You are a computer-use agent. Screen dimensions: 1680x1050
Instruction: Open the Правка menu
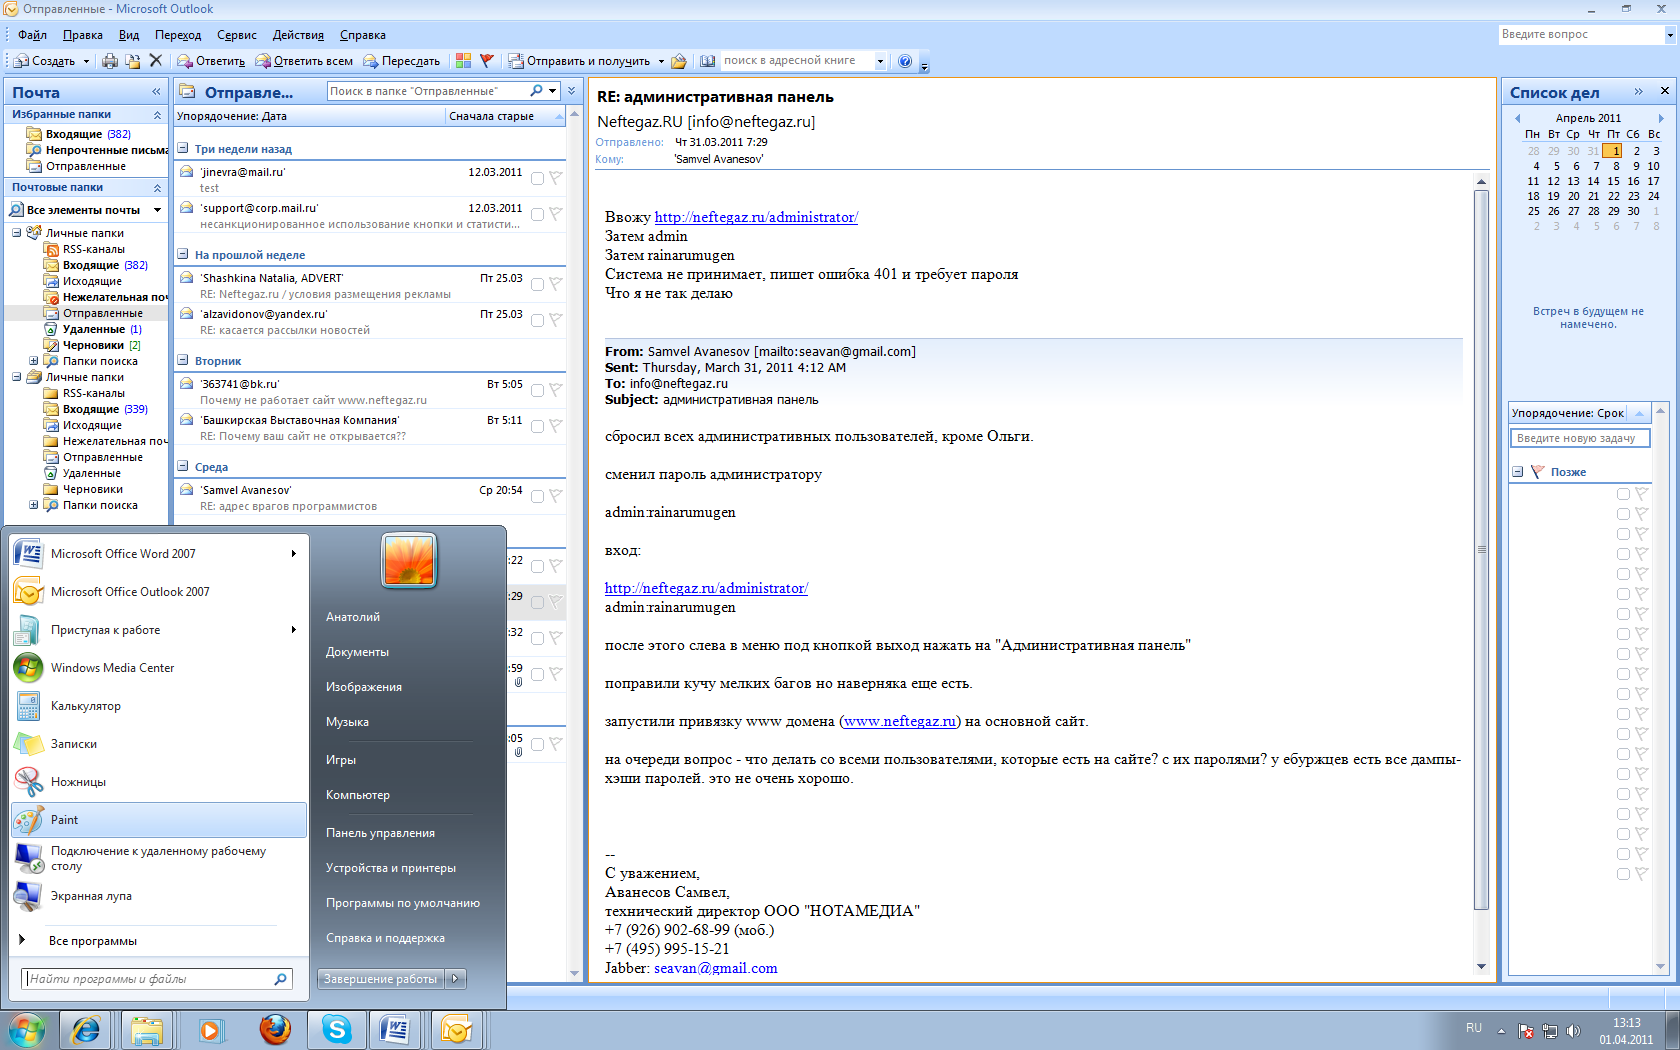[x=82, y=35]
